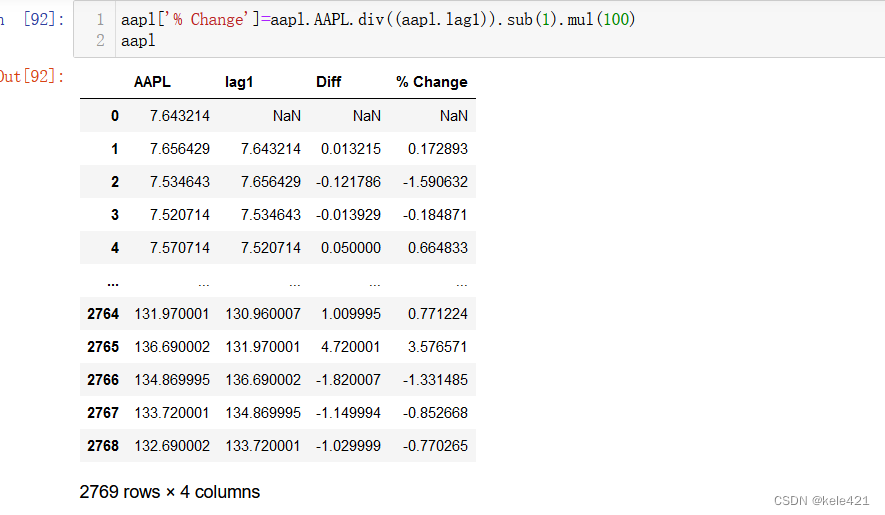This screenshot has width=885, height=515.
Task: Click % Change value 0.664833
Action: tap(438, 248)
